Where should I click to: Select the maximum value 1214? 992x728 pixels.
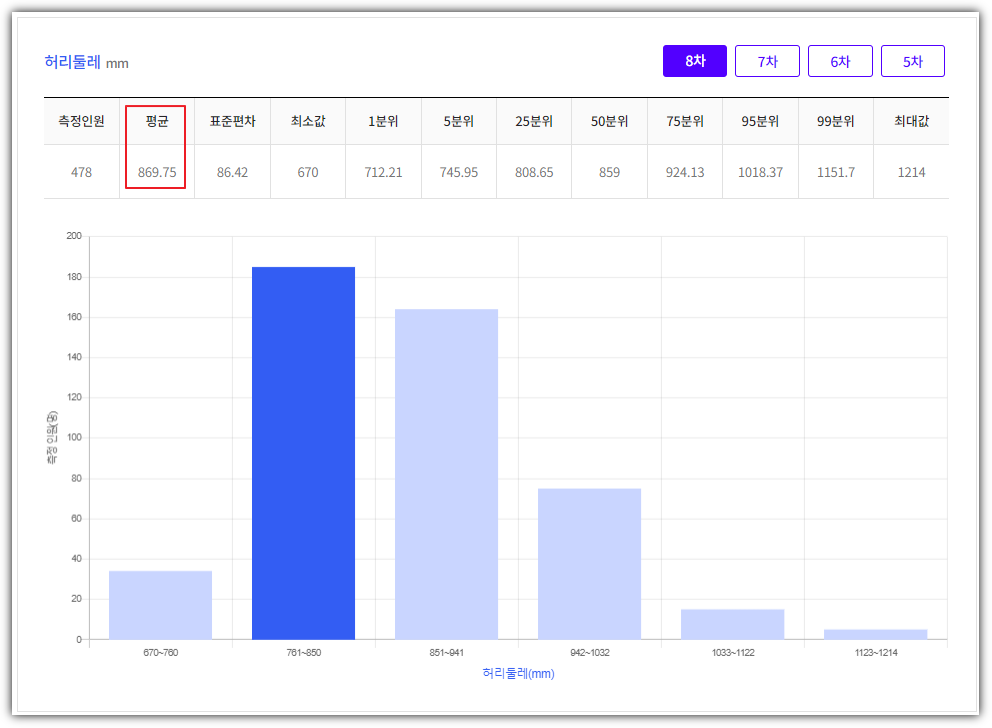point(912,172)
